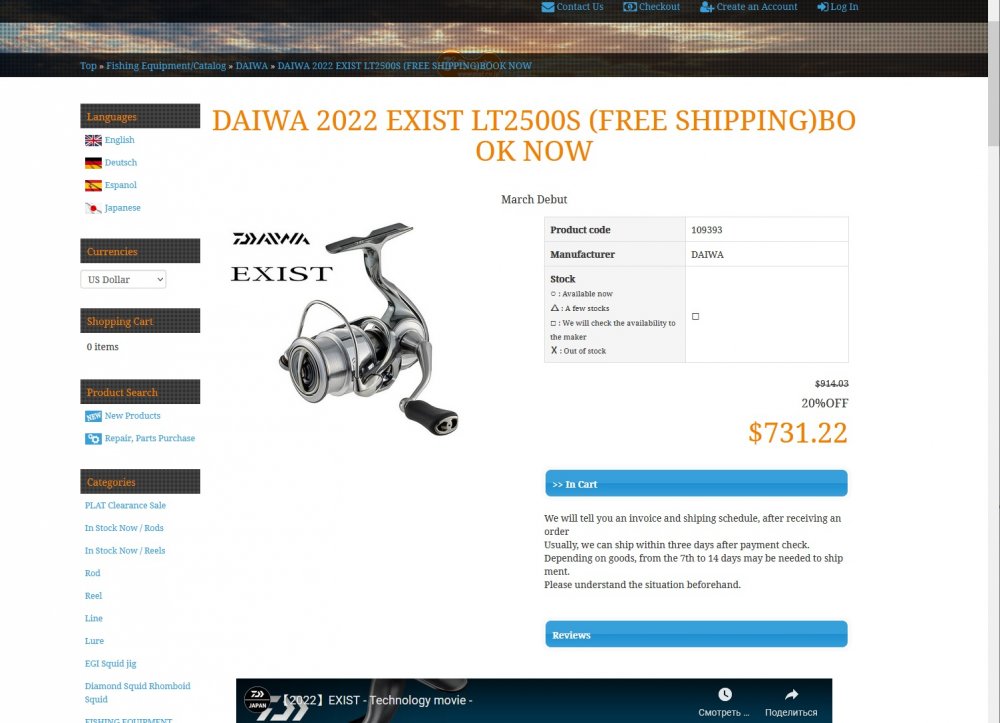Click the Repair, Parts Purchase icon
This screenshot has height=723, width=1000.
[93, 439]
